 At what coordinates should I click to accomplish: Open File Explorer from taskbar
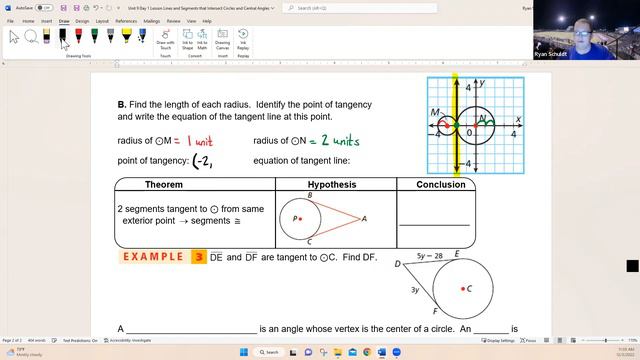338,352
